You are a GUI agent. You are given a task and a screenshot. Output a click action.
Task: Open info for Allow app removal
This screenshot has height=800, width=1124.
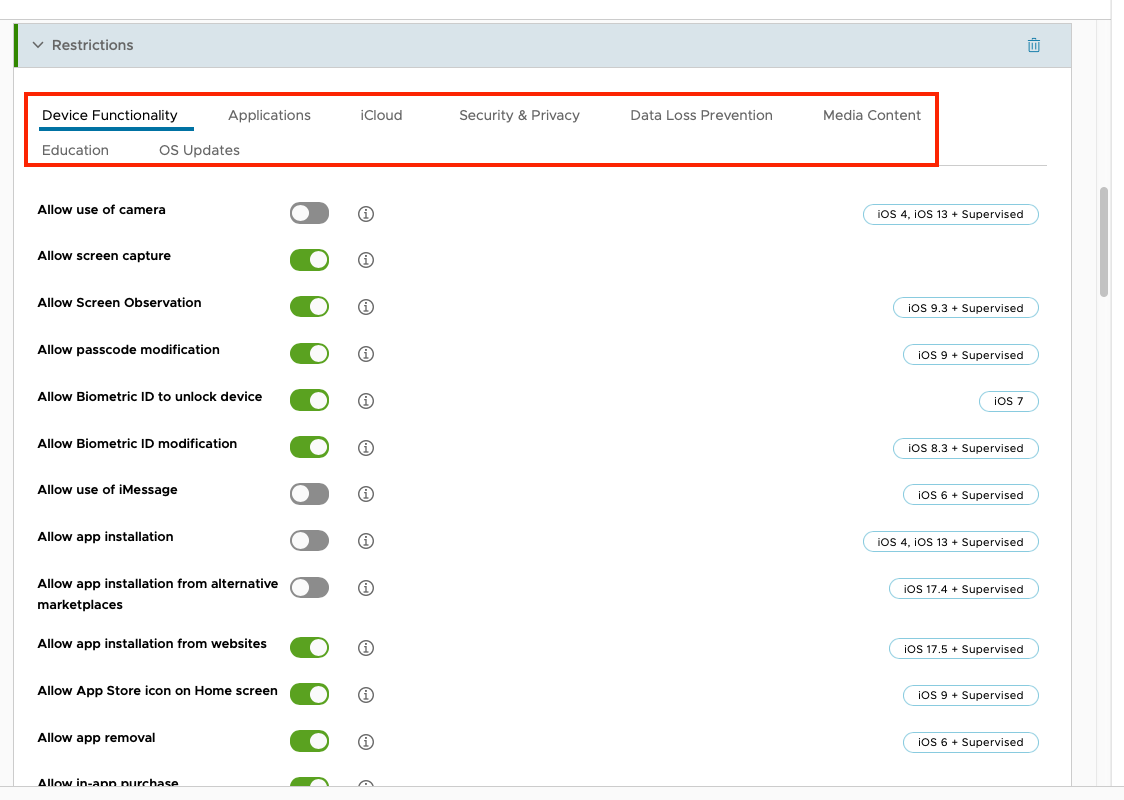click(x=366, y=742)
